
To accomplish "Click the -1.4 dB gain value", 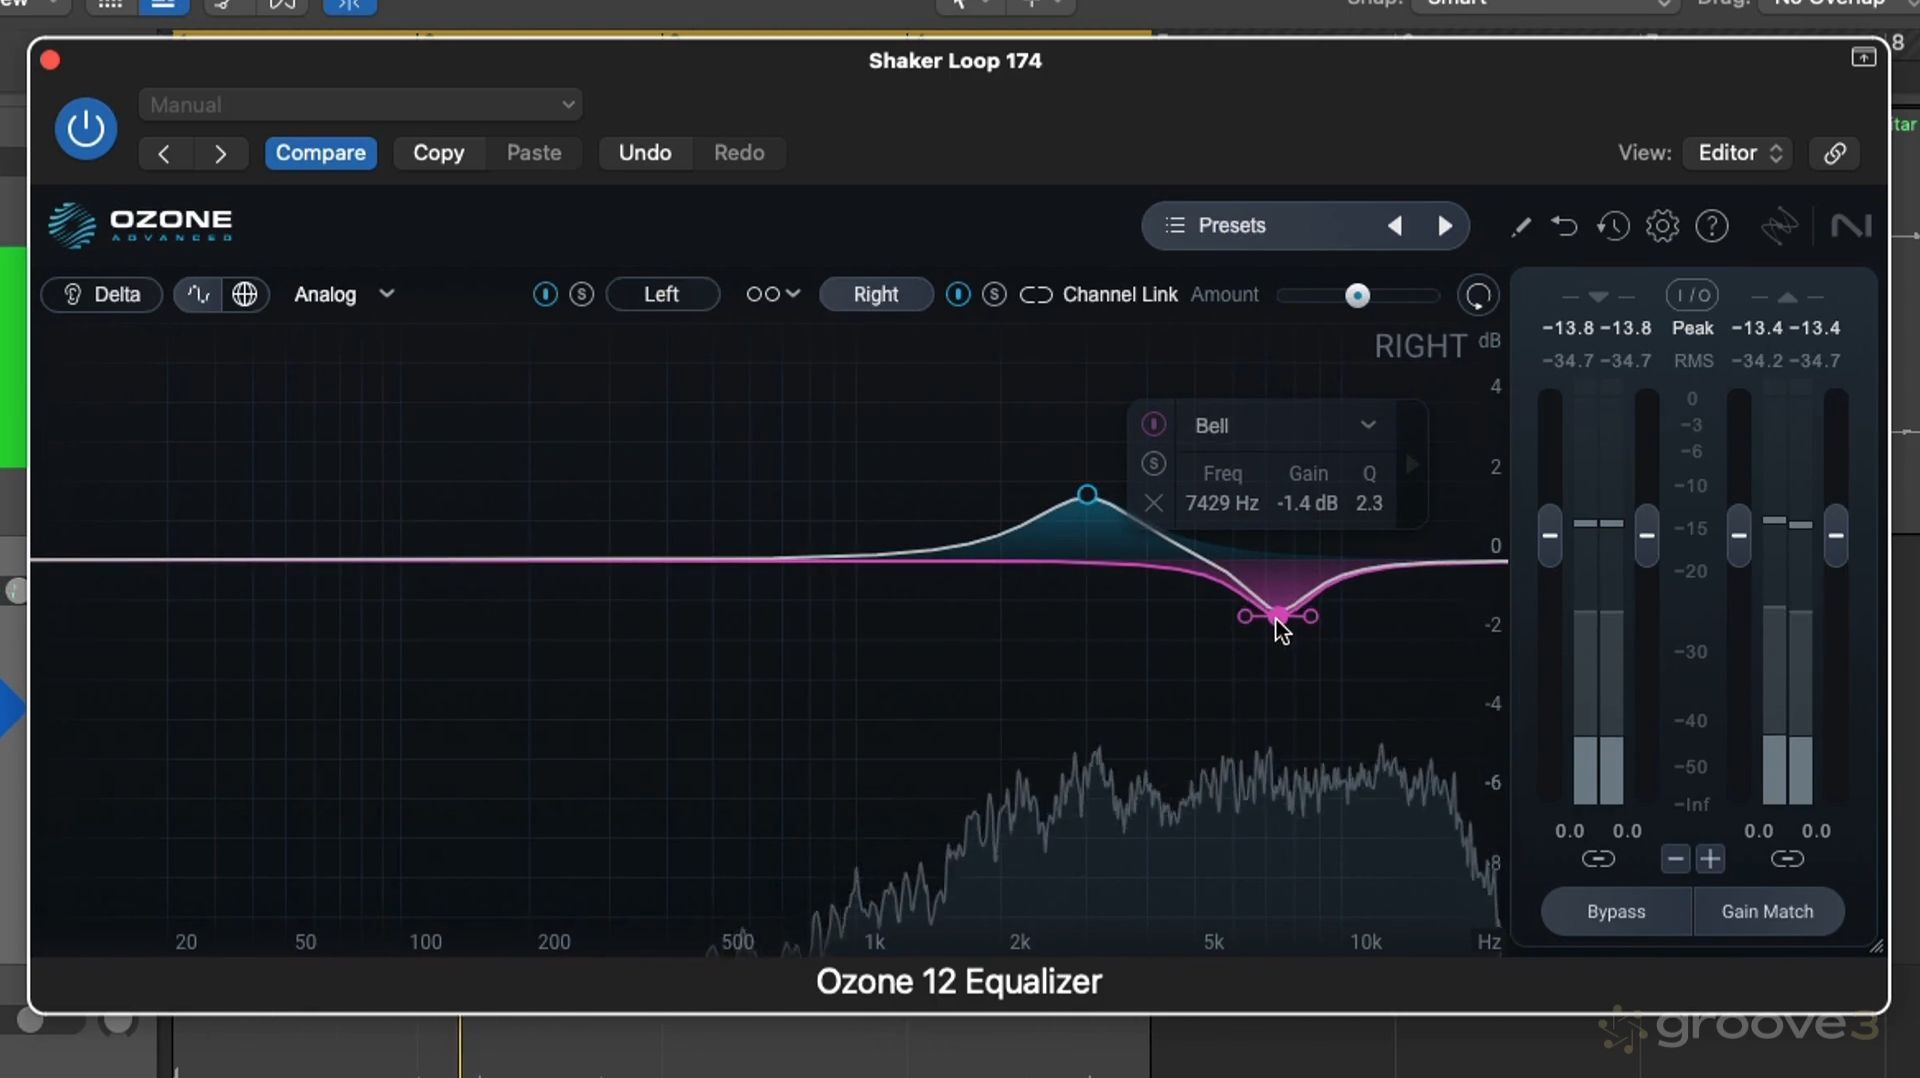I will pos(1307,503).
